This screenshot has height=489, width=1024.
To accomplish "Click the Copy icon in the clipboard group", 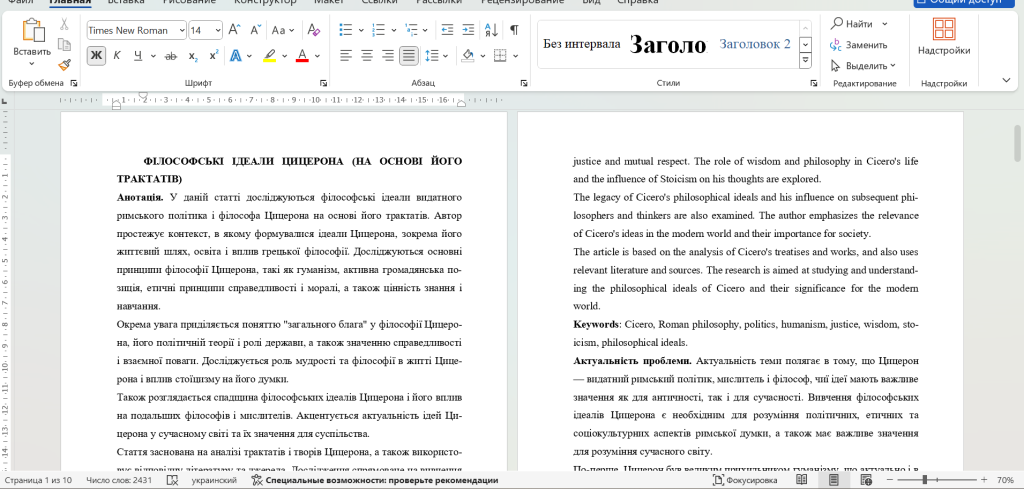I will click(x=64, y=44).
